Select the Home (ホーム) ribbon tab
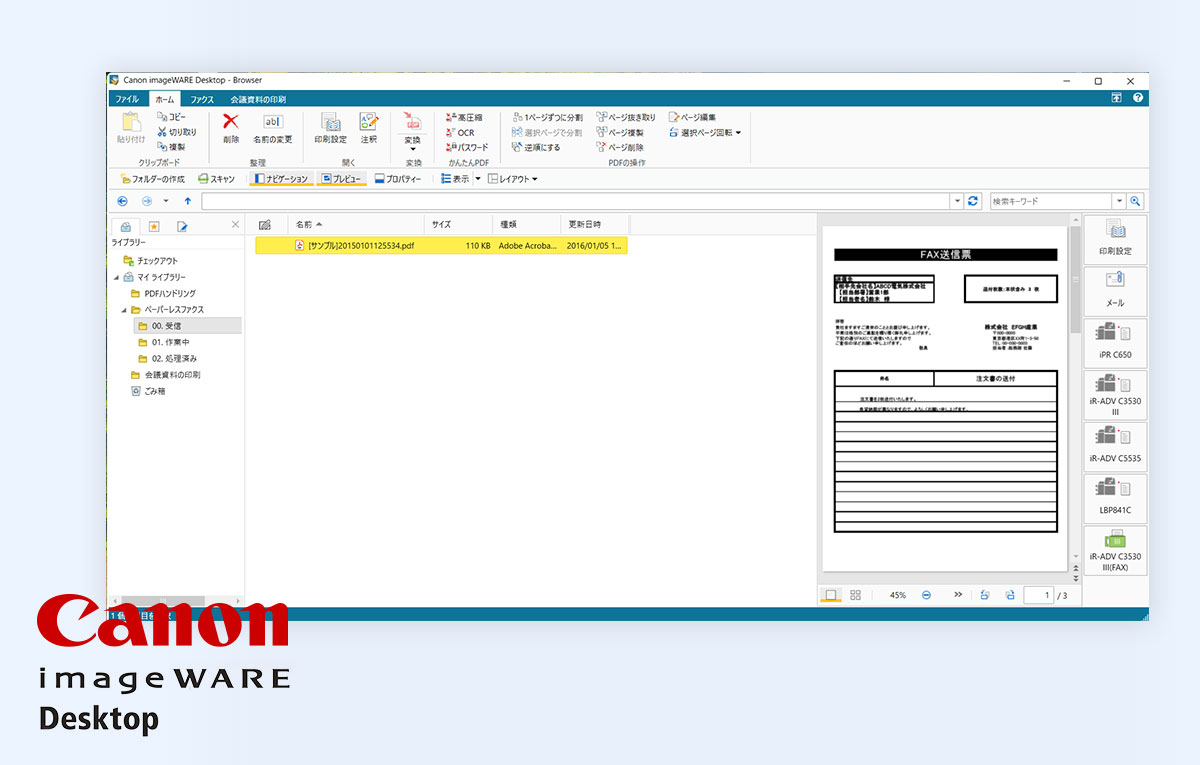 click(164, 99)
